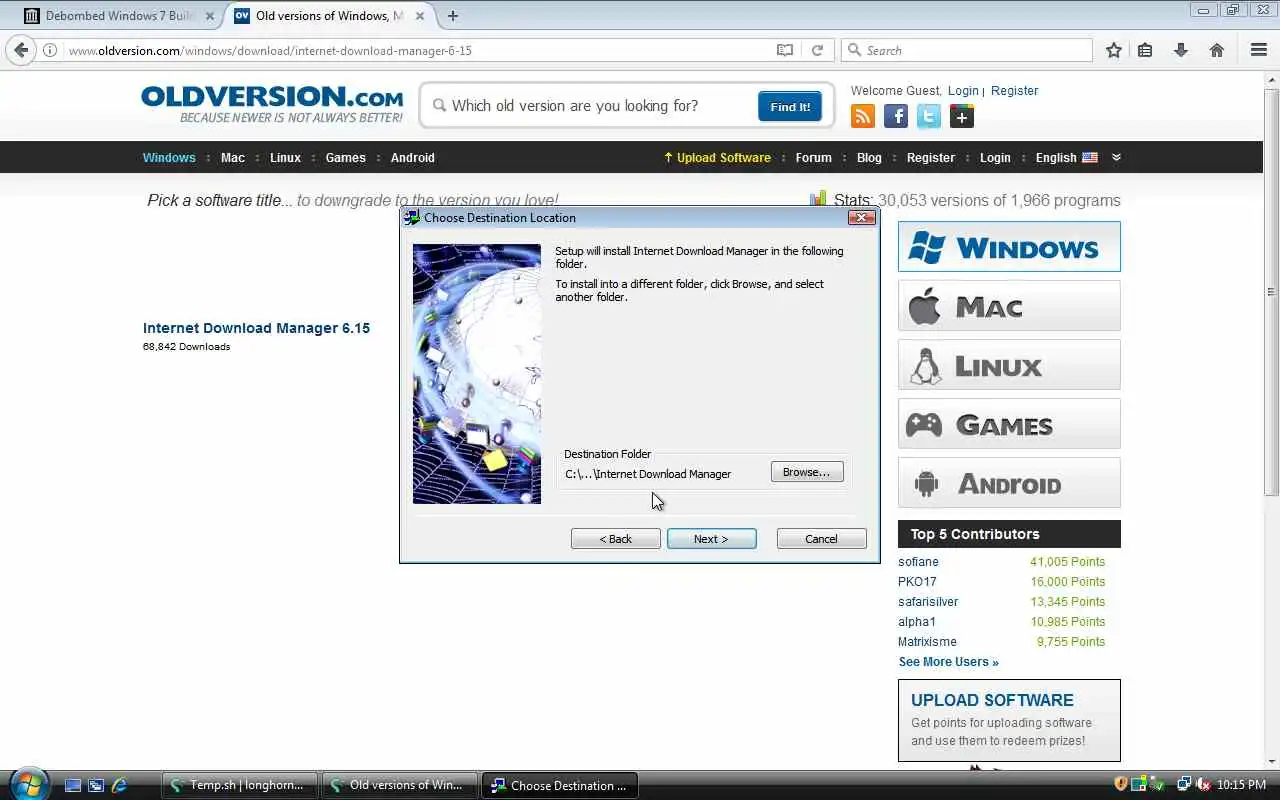
Task: Click Register link beside Welcome Guest
Action: (x=1015, y=91)
